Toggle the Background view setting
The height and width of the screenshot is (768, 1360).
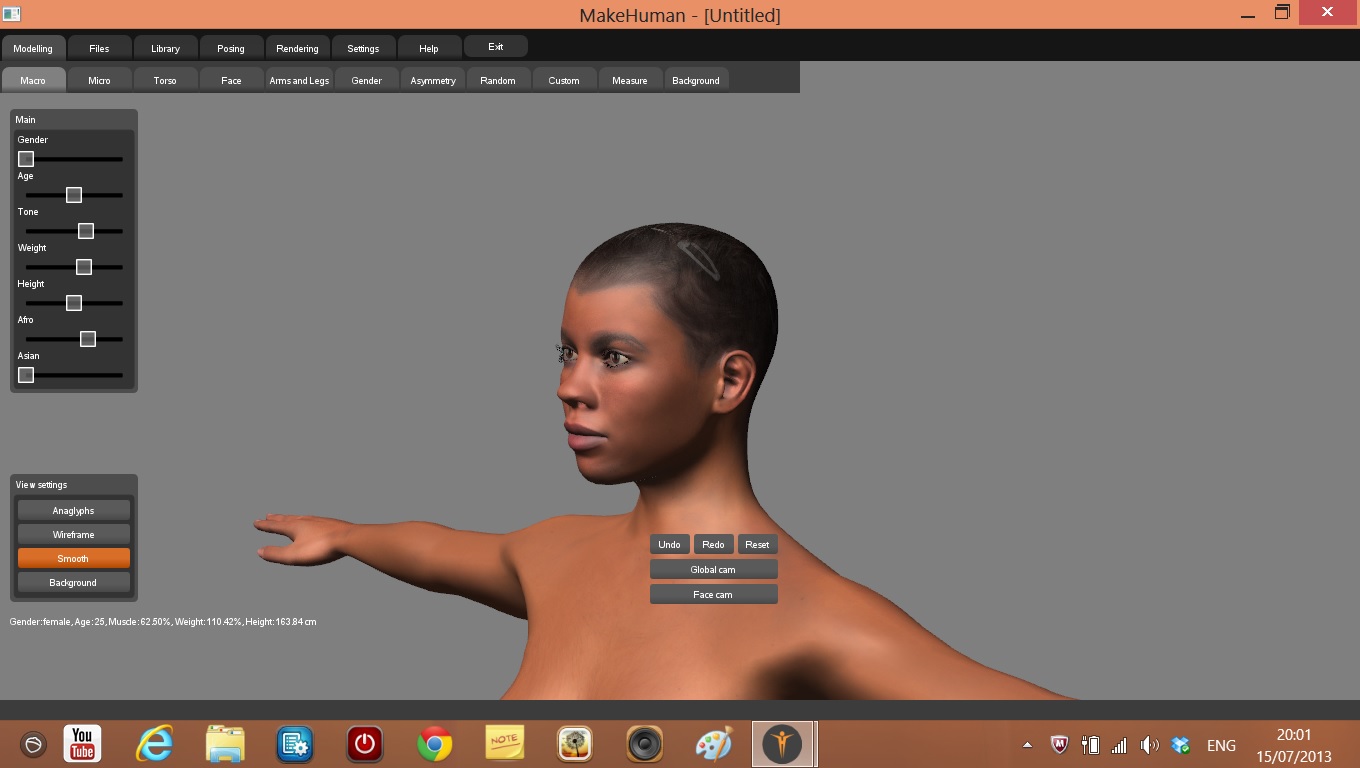point(73,582)
